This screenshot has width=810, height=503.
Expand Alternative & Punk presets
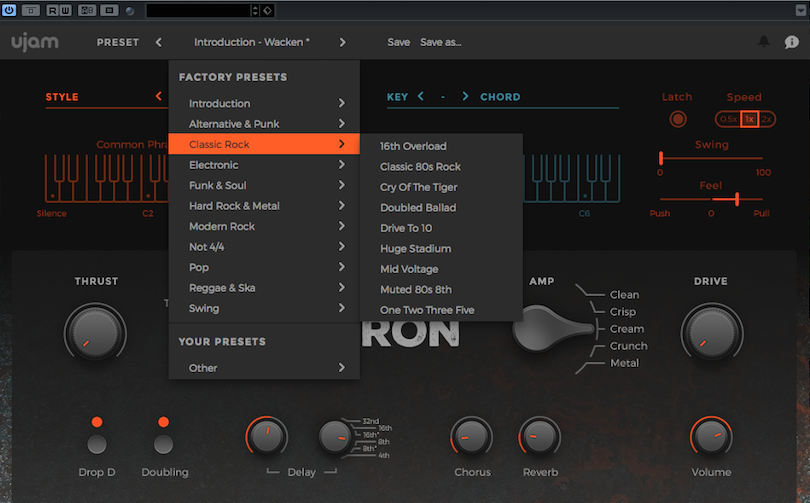264,124
